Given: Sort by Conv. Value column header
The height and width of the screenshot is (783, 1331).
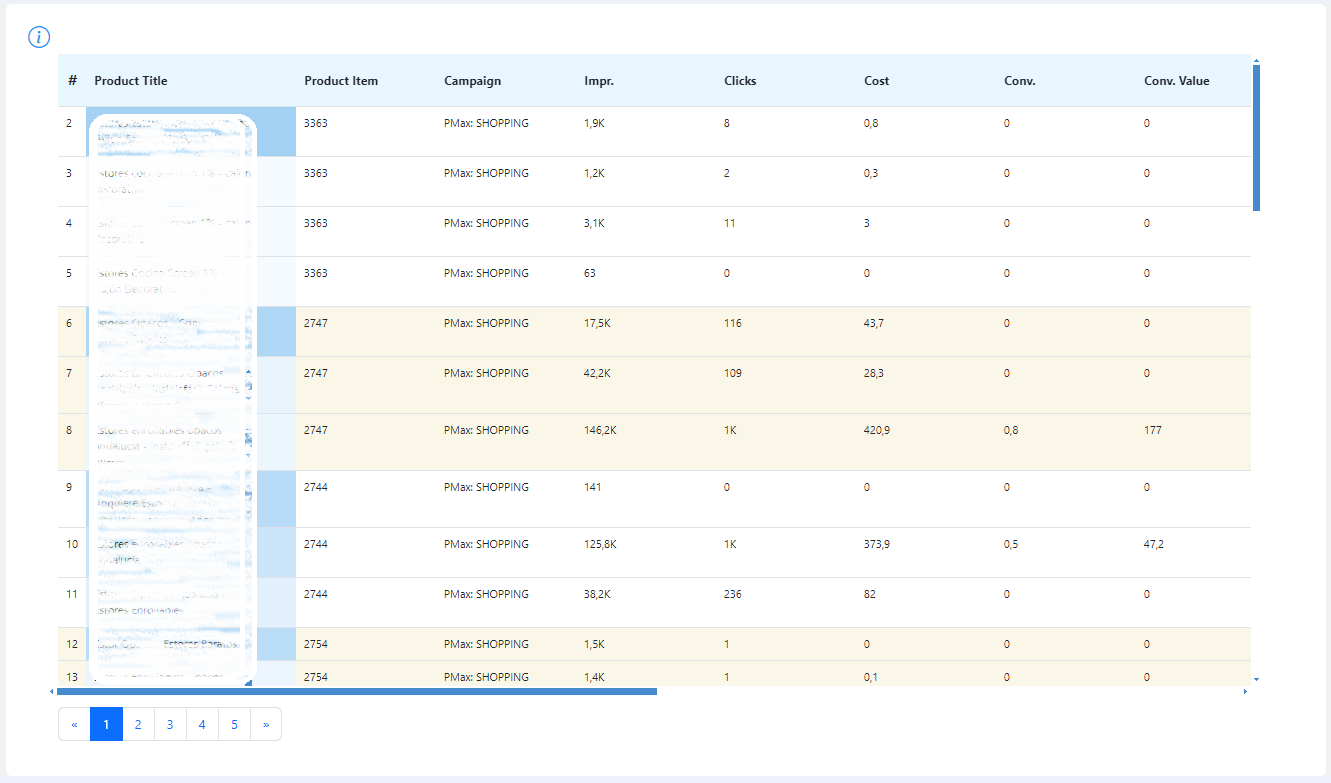Looking at the screenshot, I should [x=1176, y=81].
